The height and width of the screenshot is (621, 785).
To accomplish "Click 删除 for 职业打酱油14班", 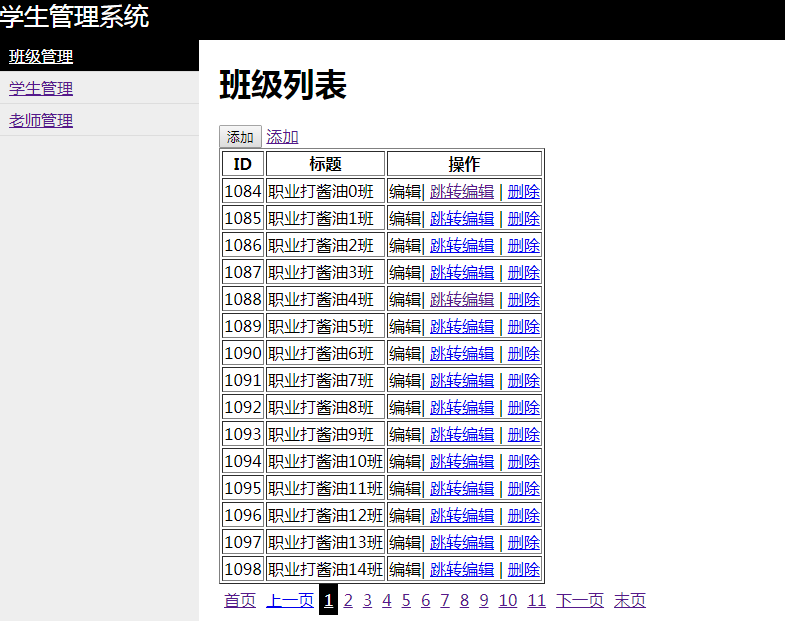I will 524,569.
